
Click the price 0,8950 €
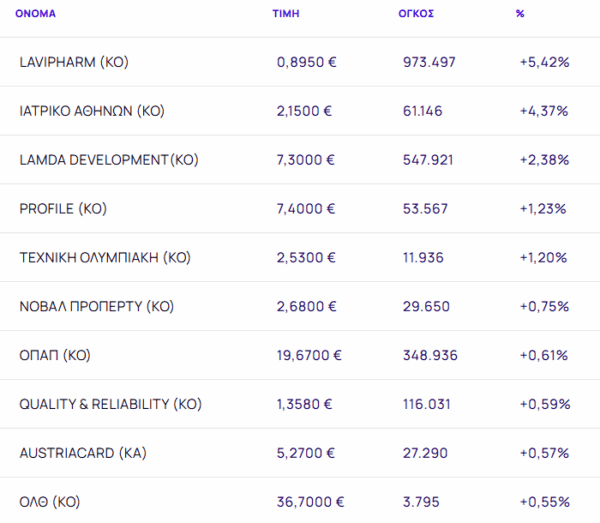307,62
